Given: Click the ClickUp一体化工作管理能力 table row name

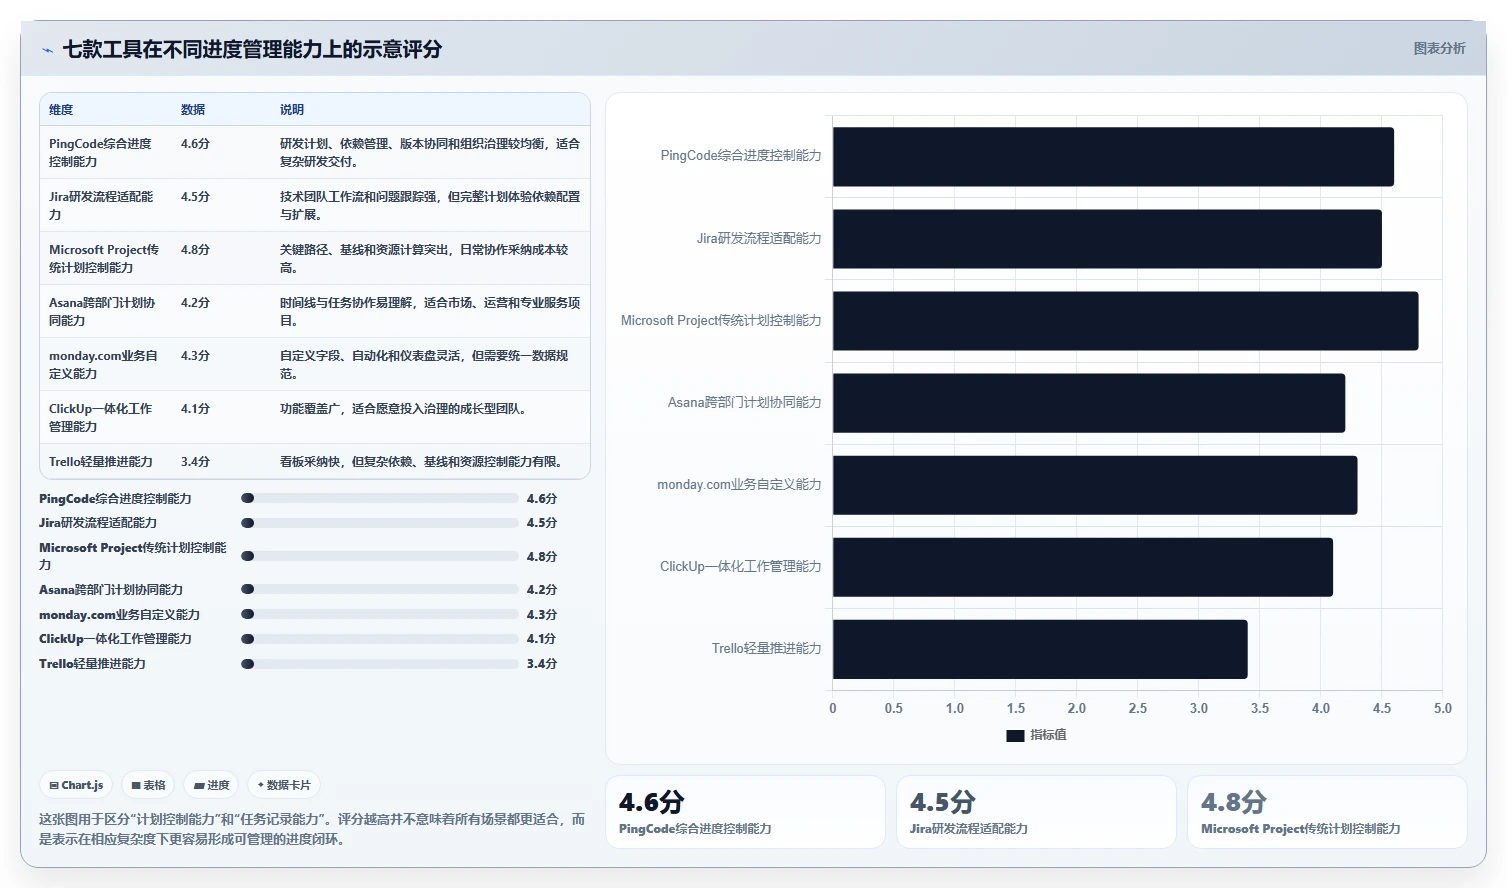Looking at the screenshot, I should (x=100, y=417).
